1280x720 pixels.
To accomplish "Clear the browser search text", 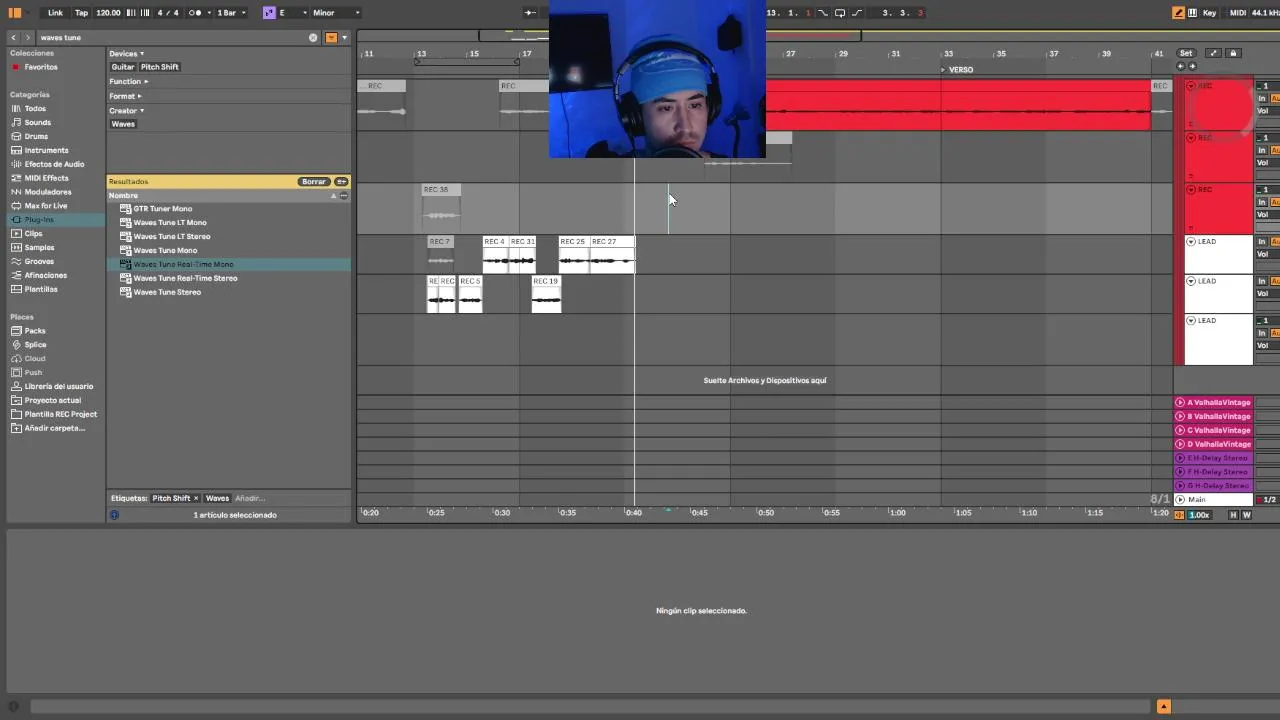I will click(313, 38).
